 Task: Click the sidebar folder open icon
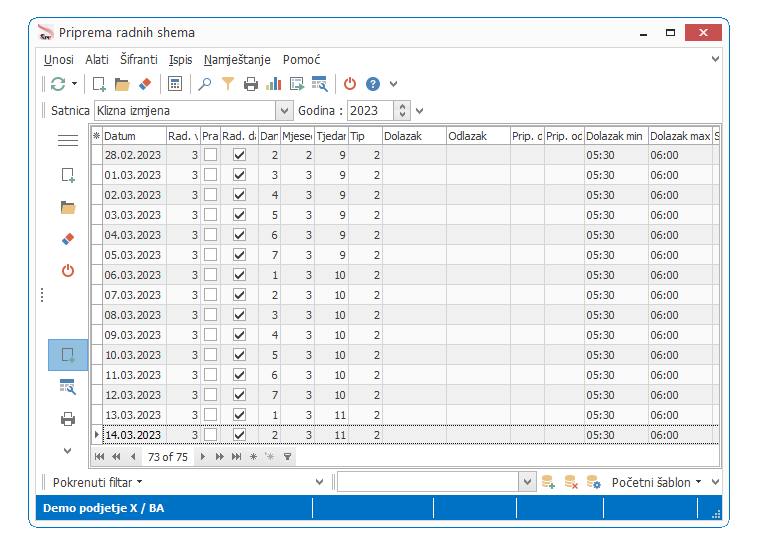(68, 207)
